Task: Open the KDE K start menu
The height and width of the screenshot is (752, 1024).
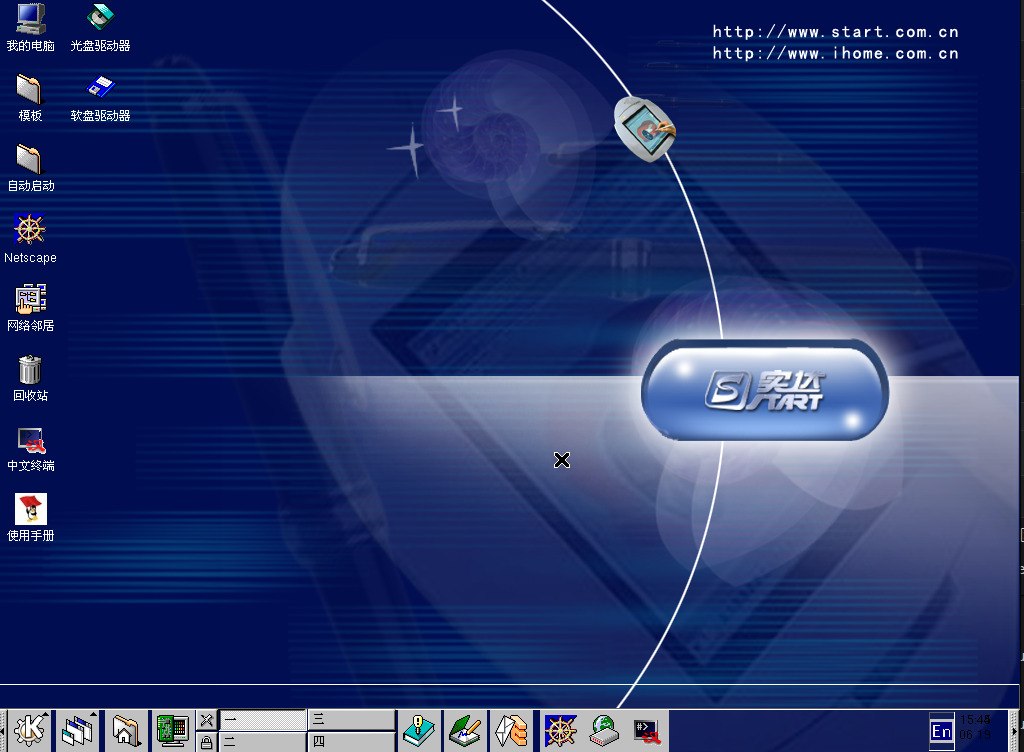Action: click(x=30, y=730)
